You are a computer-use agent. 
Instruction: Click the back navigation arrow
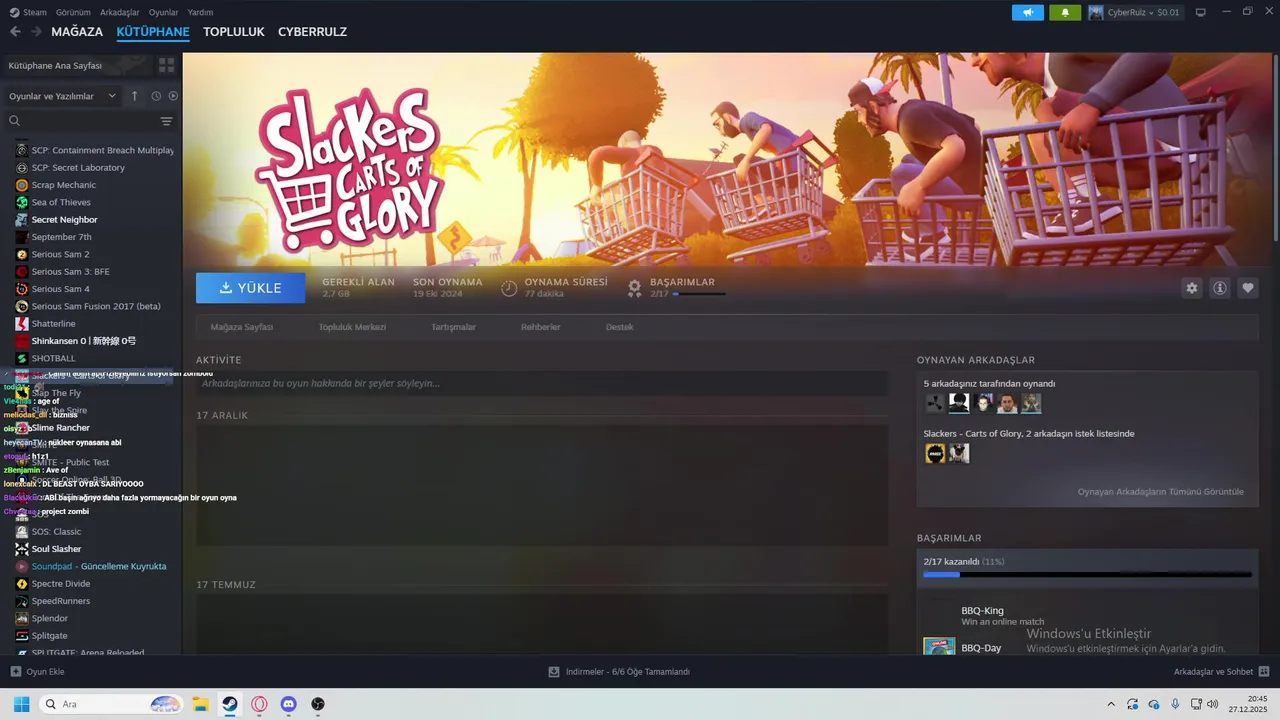coord(15,32)
